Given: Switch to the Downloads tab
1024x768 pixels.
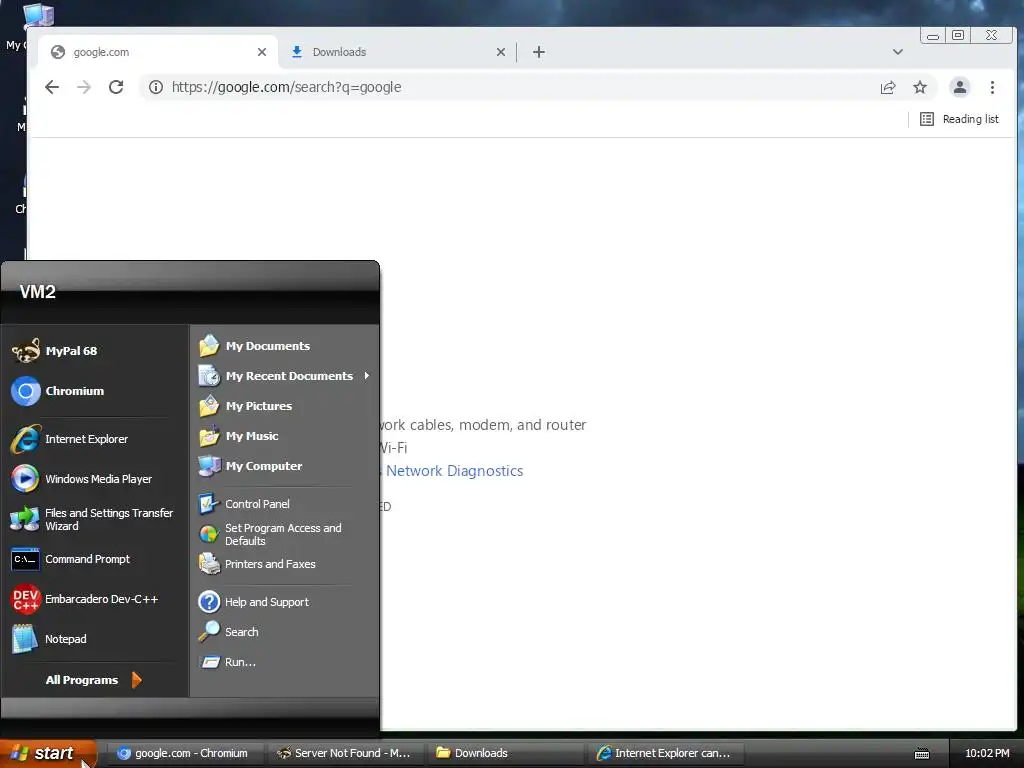Looking at the screenshot, I should (x=396, y=52).
